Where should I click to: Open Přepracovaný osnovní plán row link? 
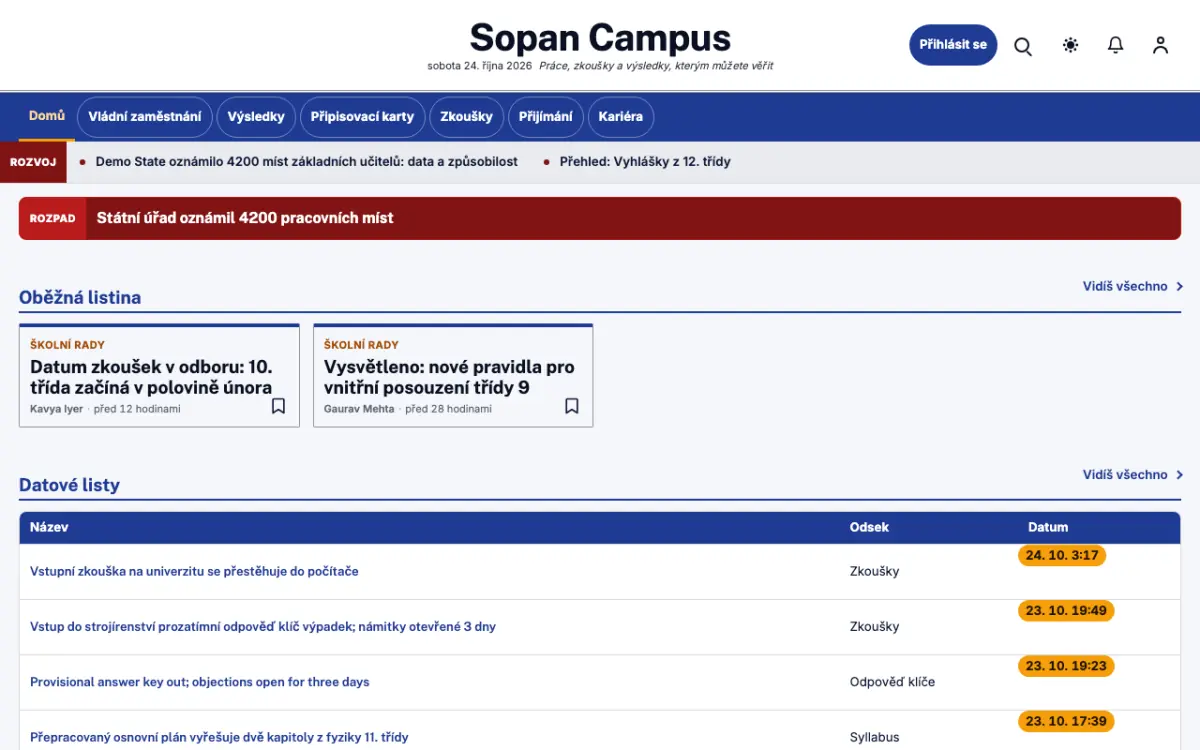coord(219,737)
